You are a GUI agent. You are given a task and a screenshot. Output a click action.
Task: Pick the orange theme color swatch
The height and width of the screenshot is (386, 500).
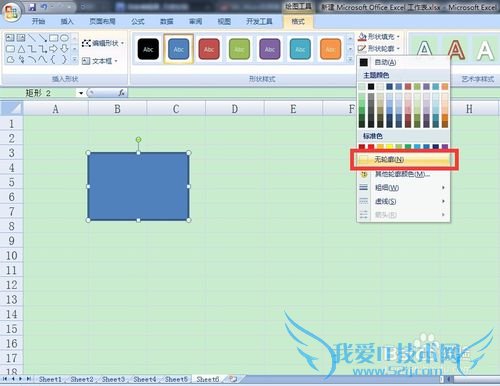coord(445,87)
